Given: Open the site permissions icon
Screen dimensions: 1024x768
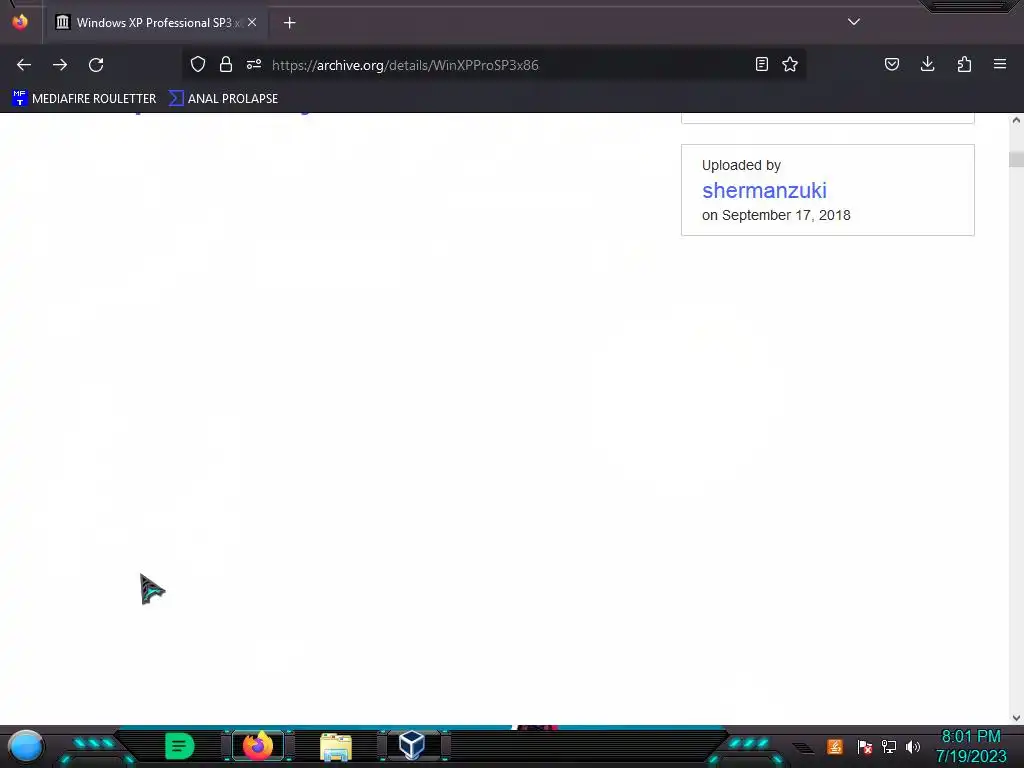Looking at the screenshot, I should [254, 64].
